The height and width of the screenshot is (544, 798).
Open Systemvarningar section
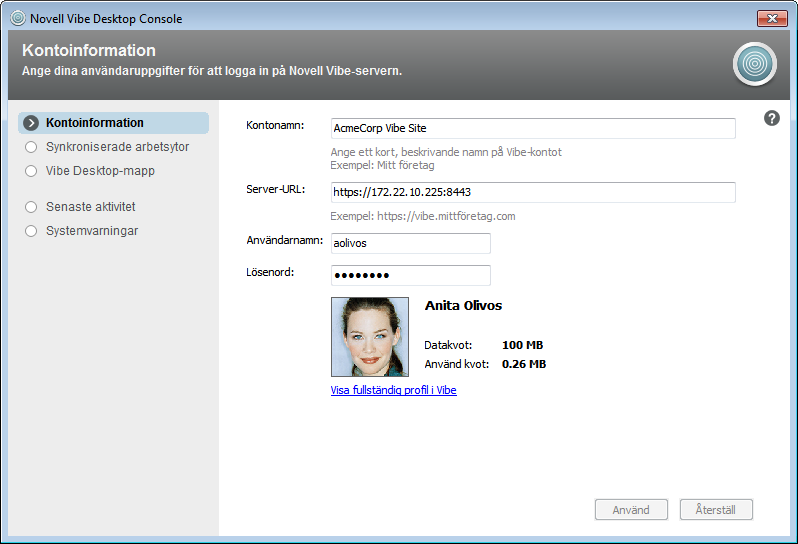pos(92,231)
